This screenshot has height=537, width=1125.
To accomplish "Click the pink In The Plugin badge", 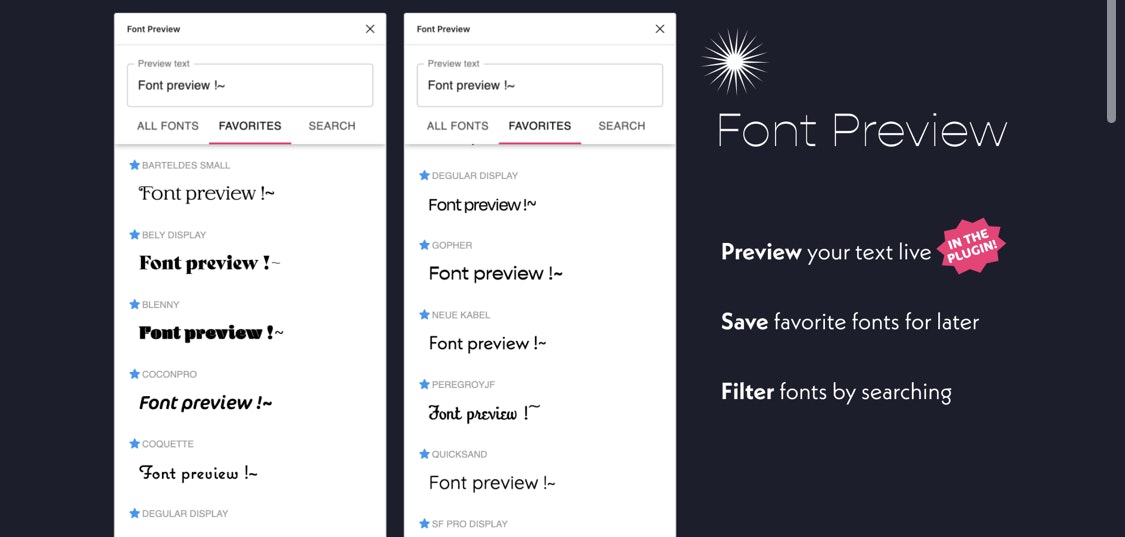I will [971, 246].
